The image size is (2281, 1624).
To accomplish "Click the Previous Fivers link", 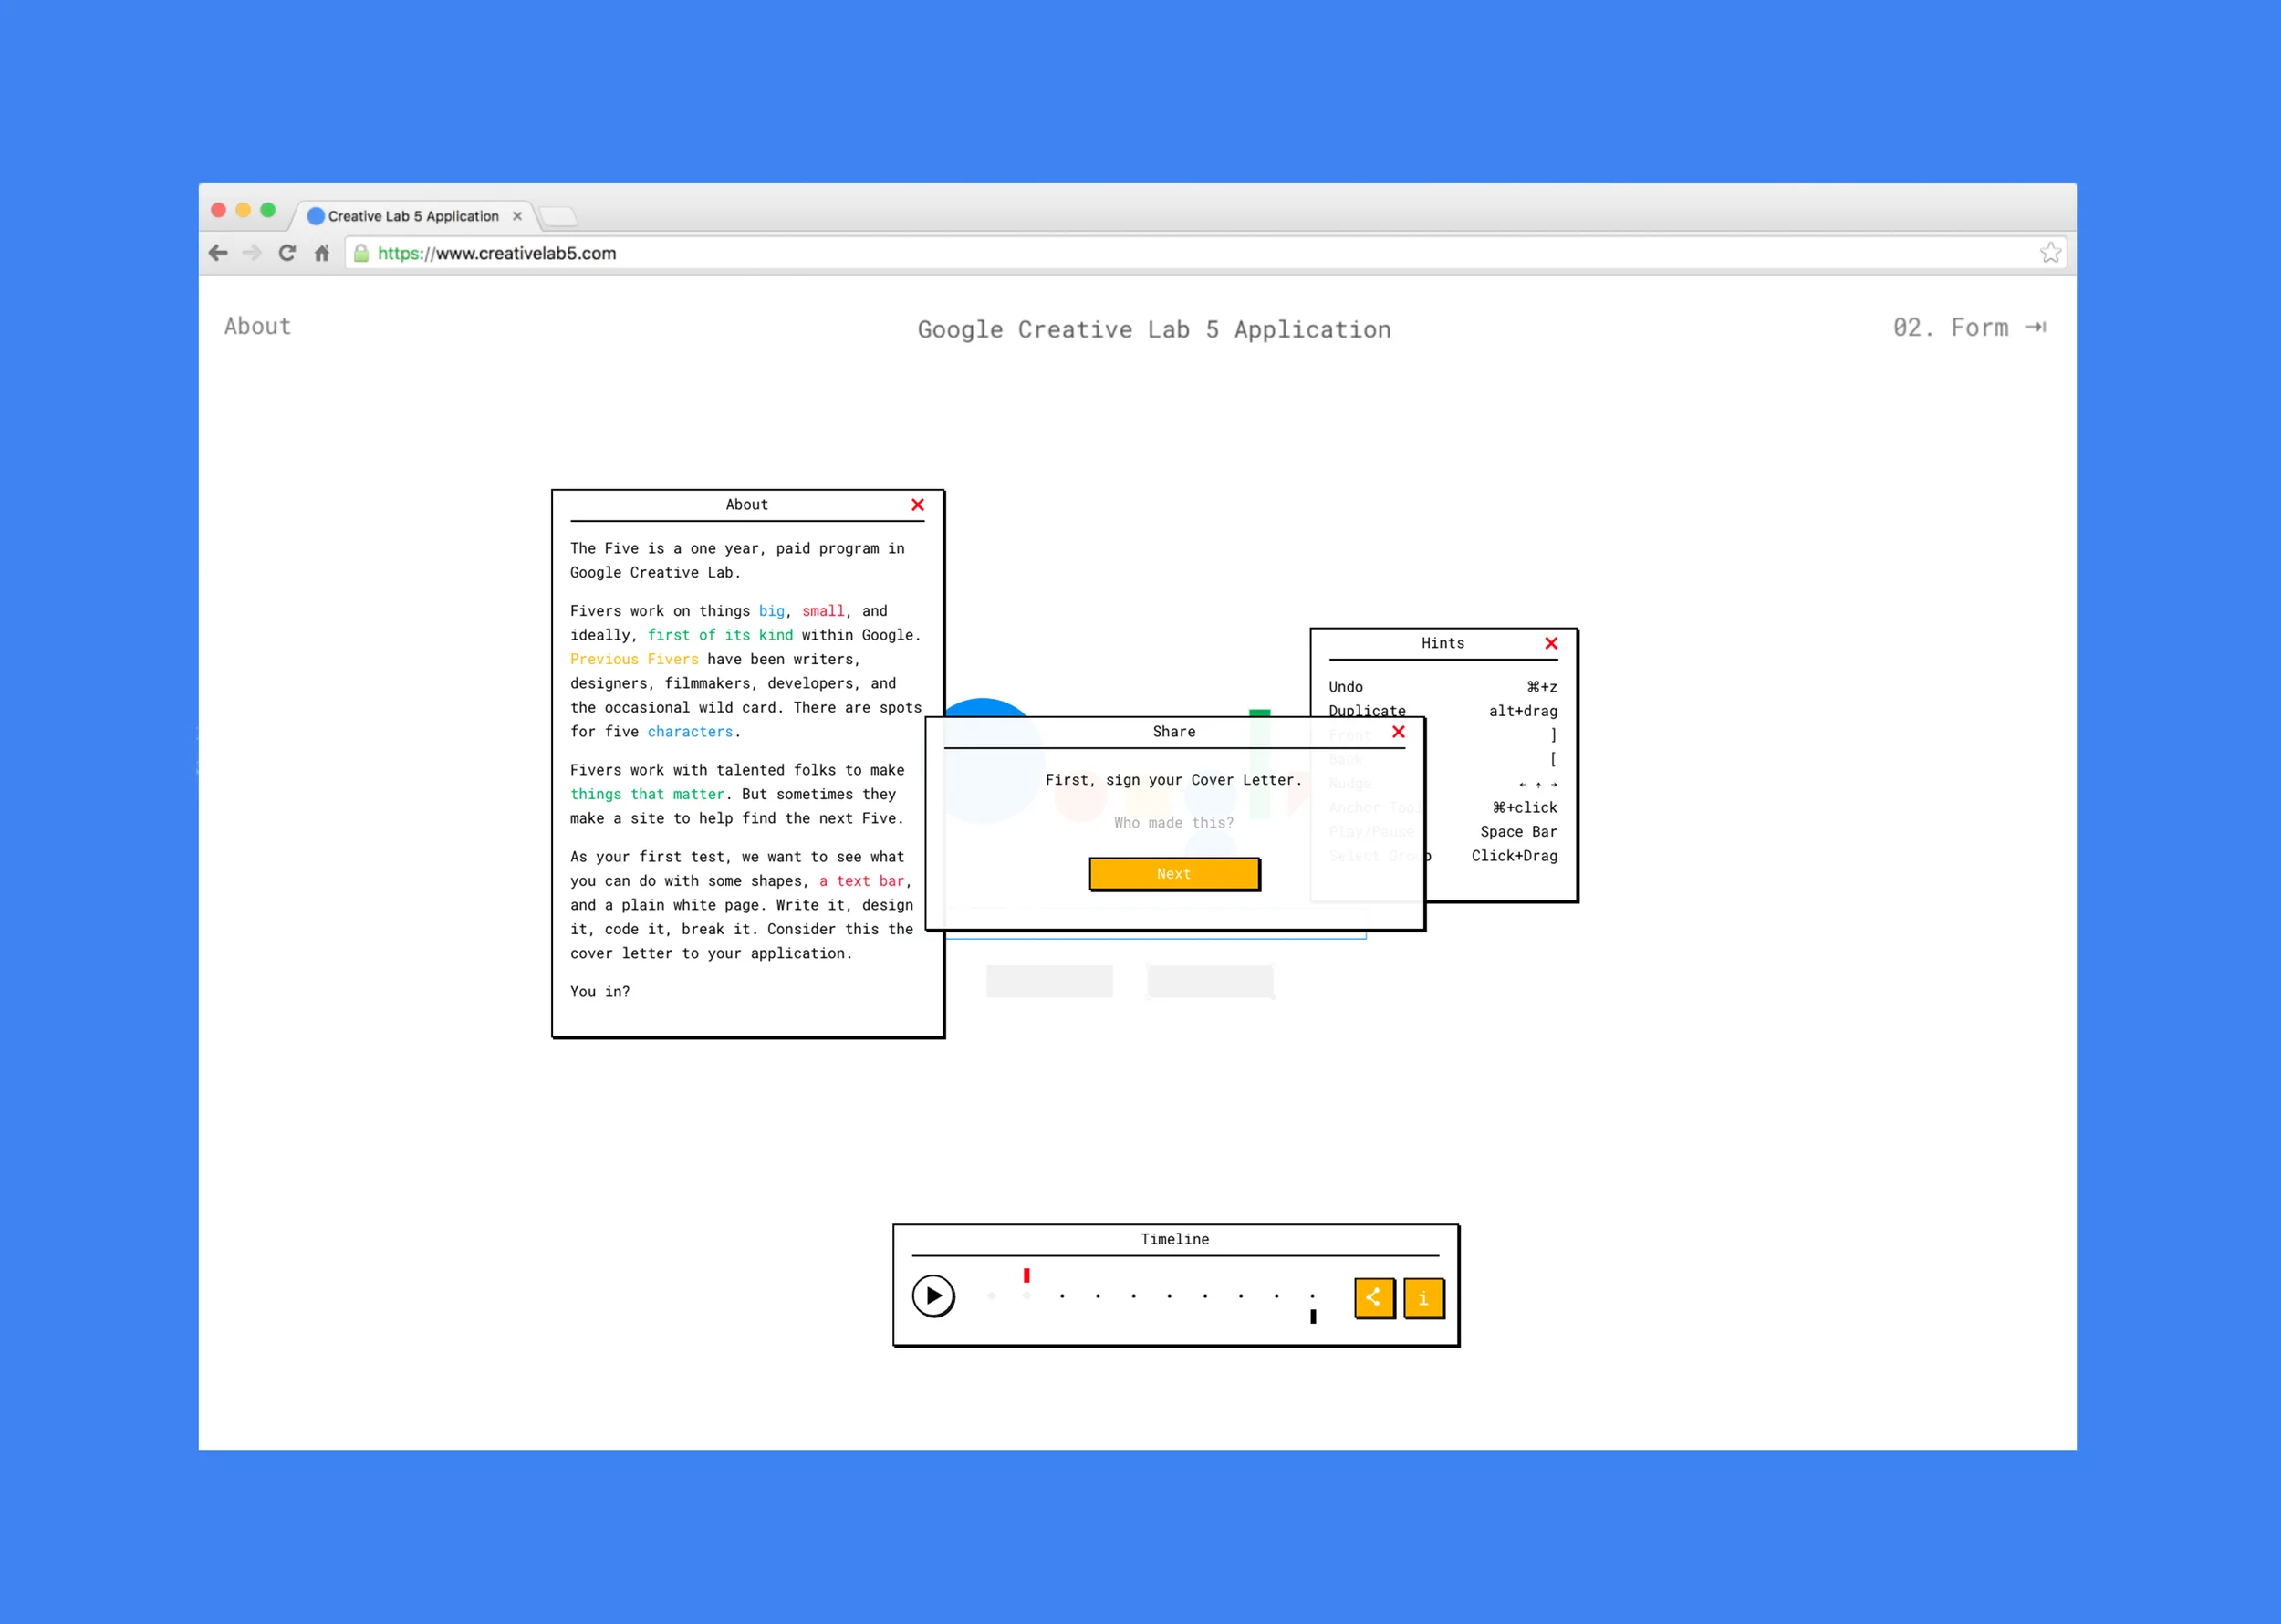I will 634,659.
